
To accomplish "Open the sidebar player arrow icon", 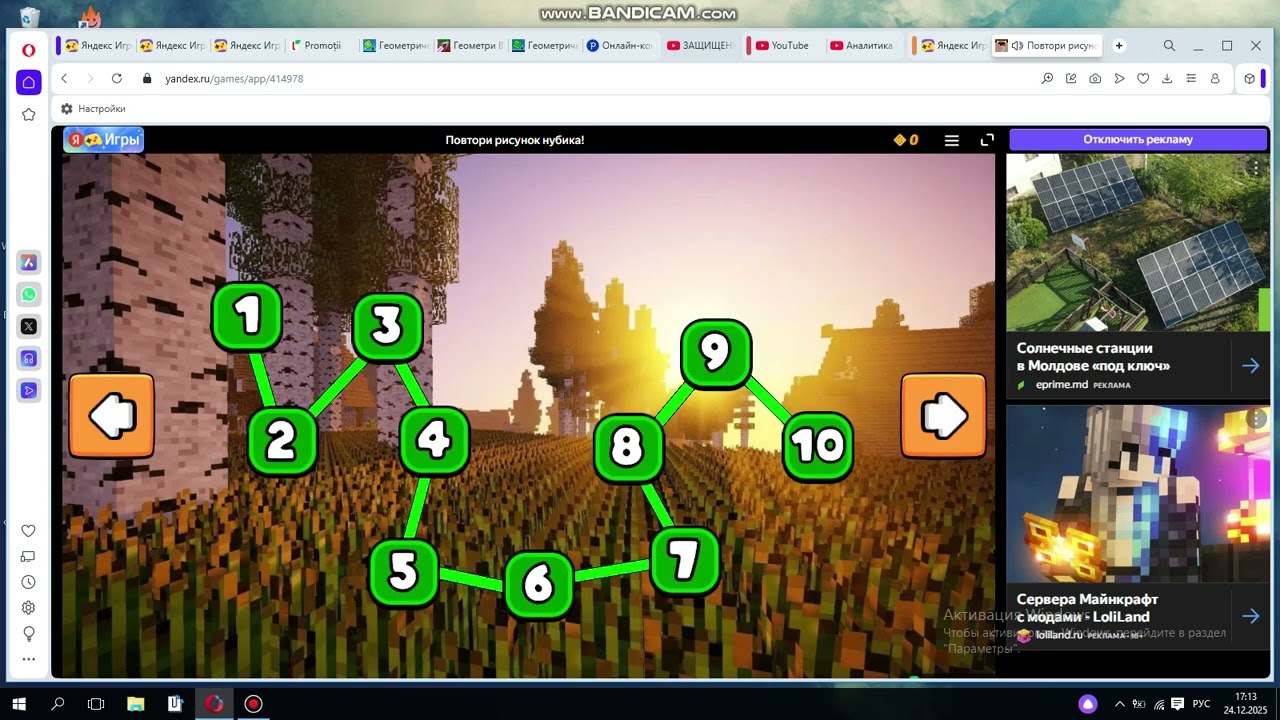I will point(29,390).
